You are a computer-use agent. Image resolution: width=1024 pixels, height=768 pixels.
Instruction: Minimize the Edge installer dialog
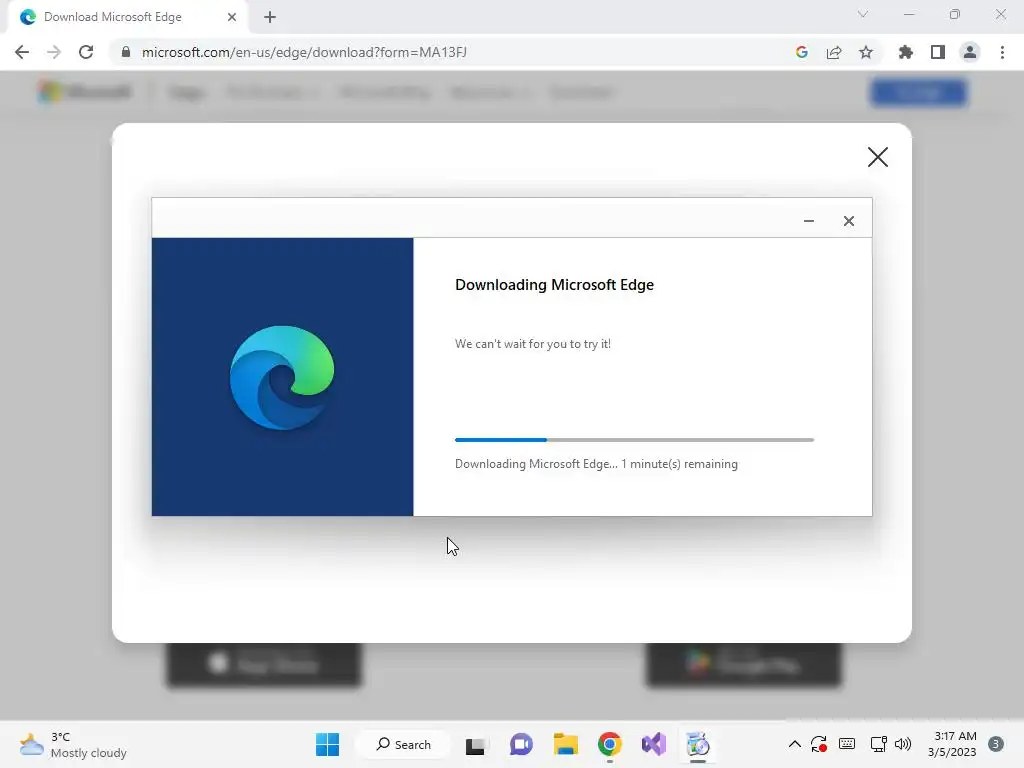tap(808, 221)
